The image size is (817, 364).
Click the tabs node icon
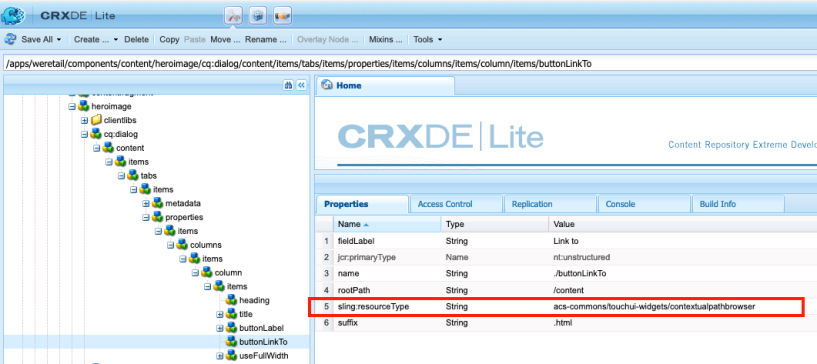133,175
